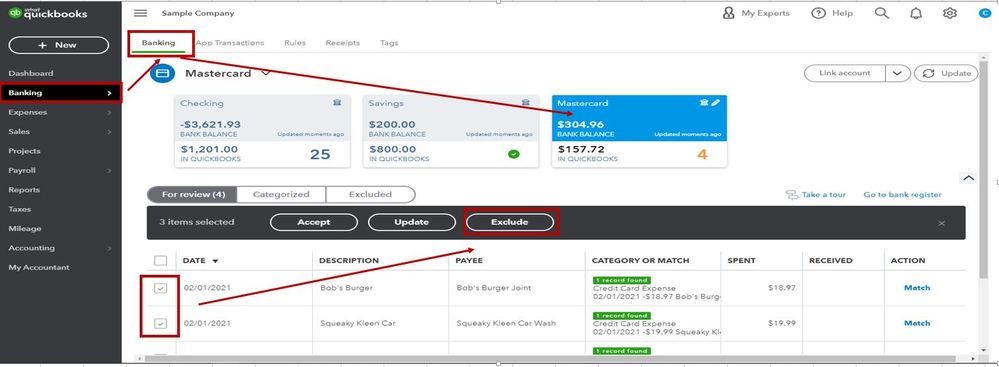Click Match for Squeaky Kleen Car row
Screen dimensions: 999x367
(x=917, y=324)
